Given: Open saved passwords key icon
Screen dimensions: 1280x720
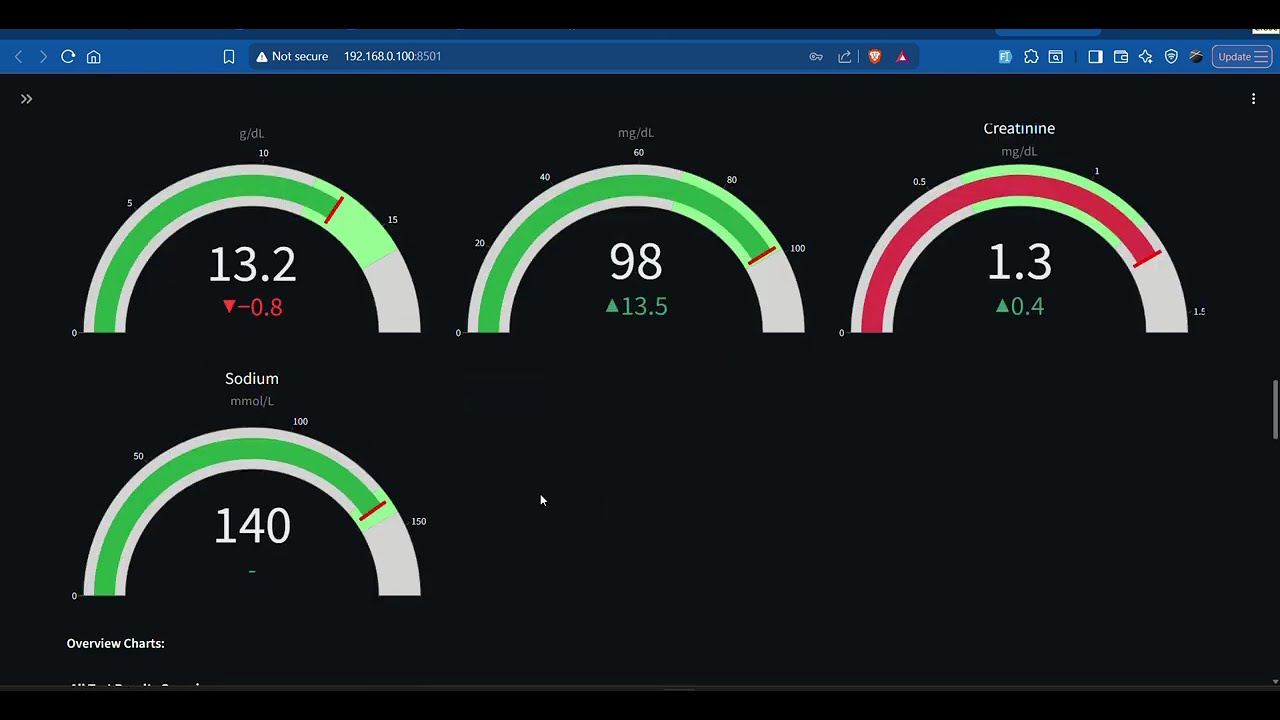Looking at the screenshot, I should [816, 57].
